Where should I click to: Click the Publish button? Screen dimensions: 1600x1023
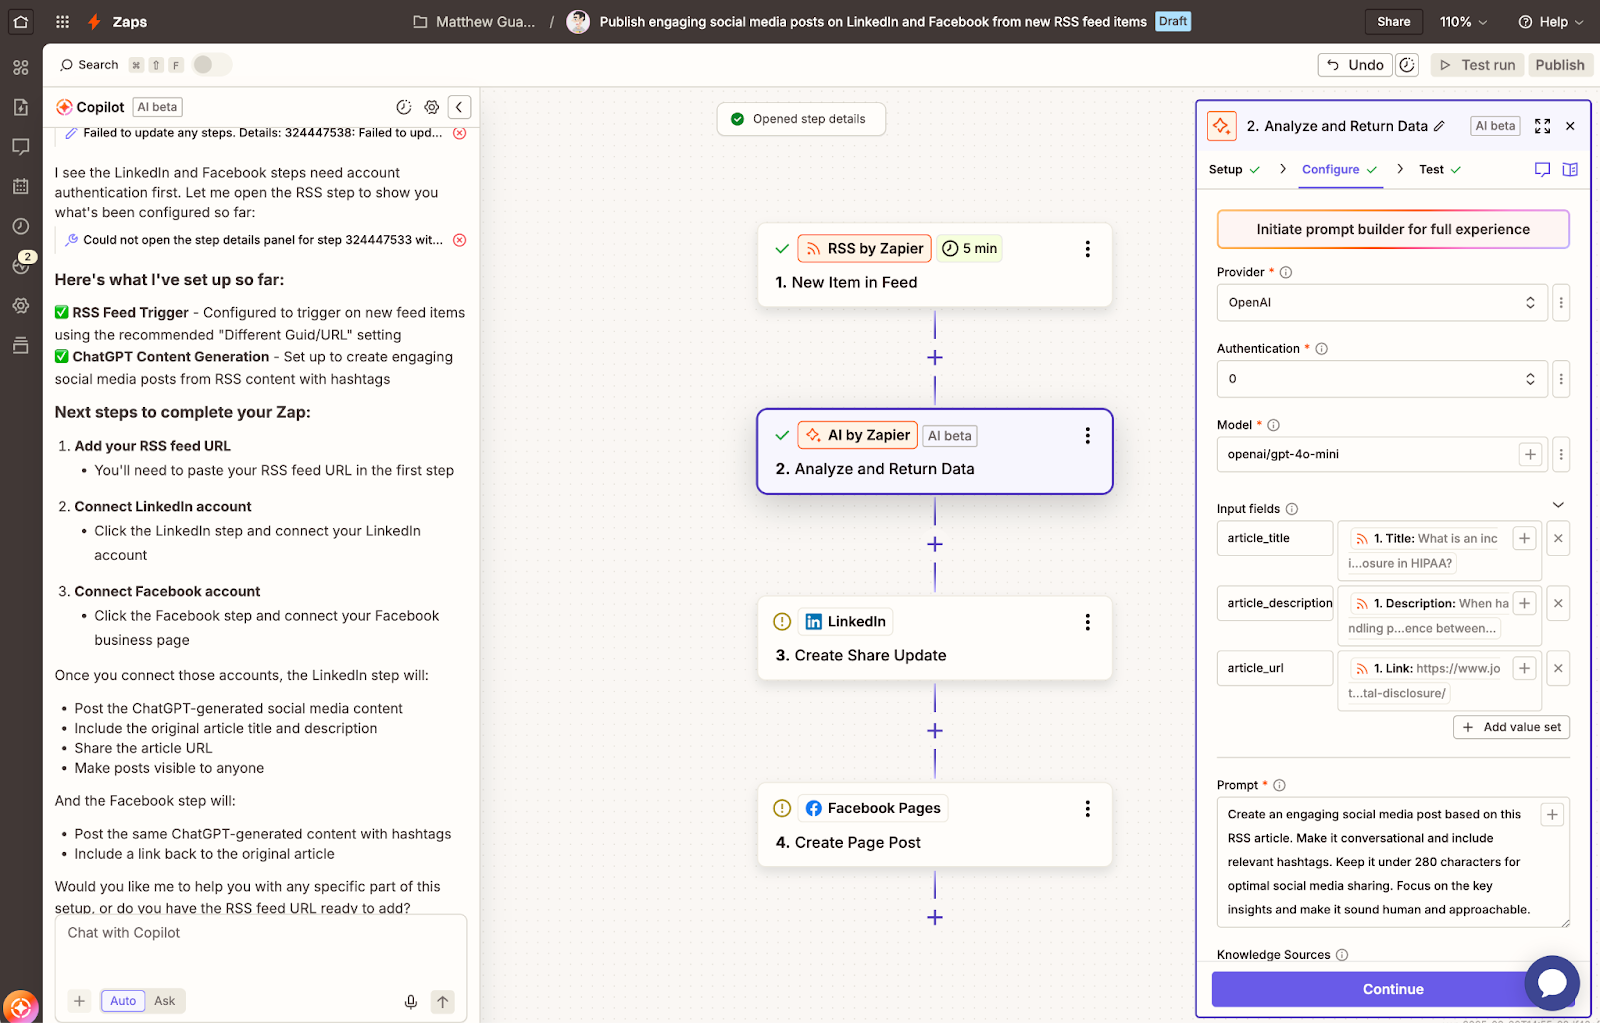[x=1560, y=64]
